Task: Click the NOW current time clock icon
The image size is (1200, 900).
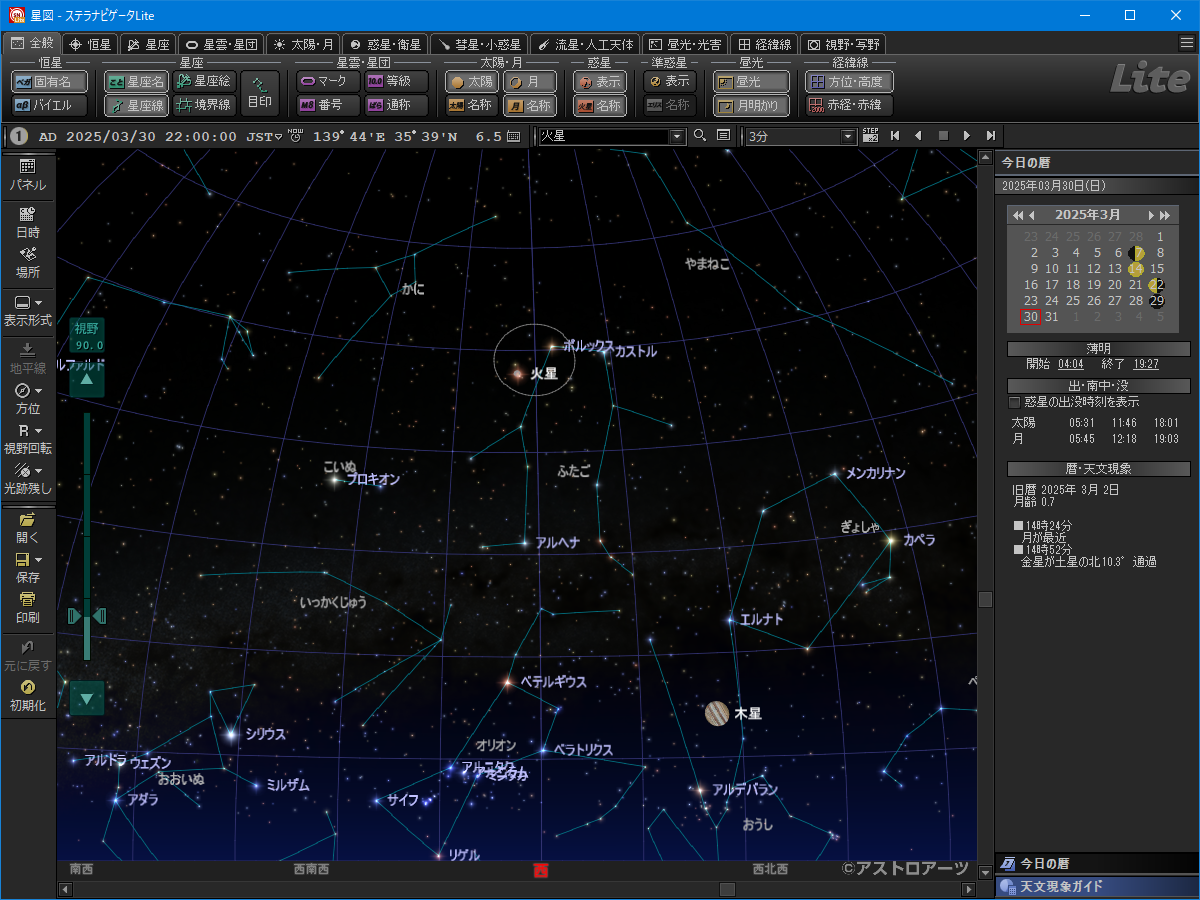Action: coord(295,136)
